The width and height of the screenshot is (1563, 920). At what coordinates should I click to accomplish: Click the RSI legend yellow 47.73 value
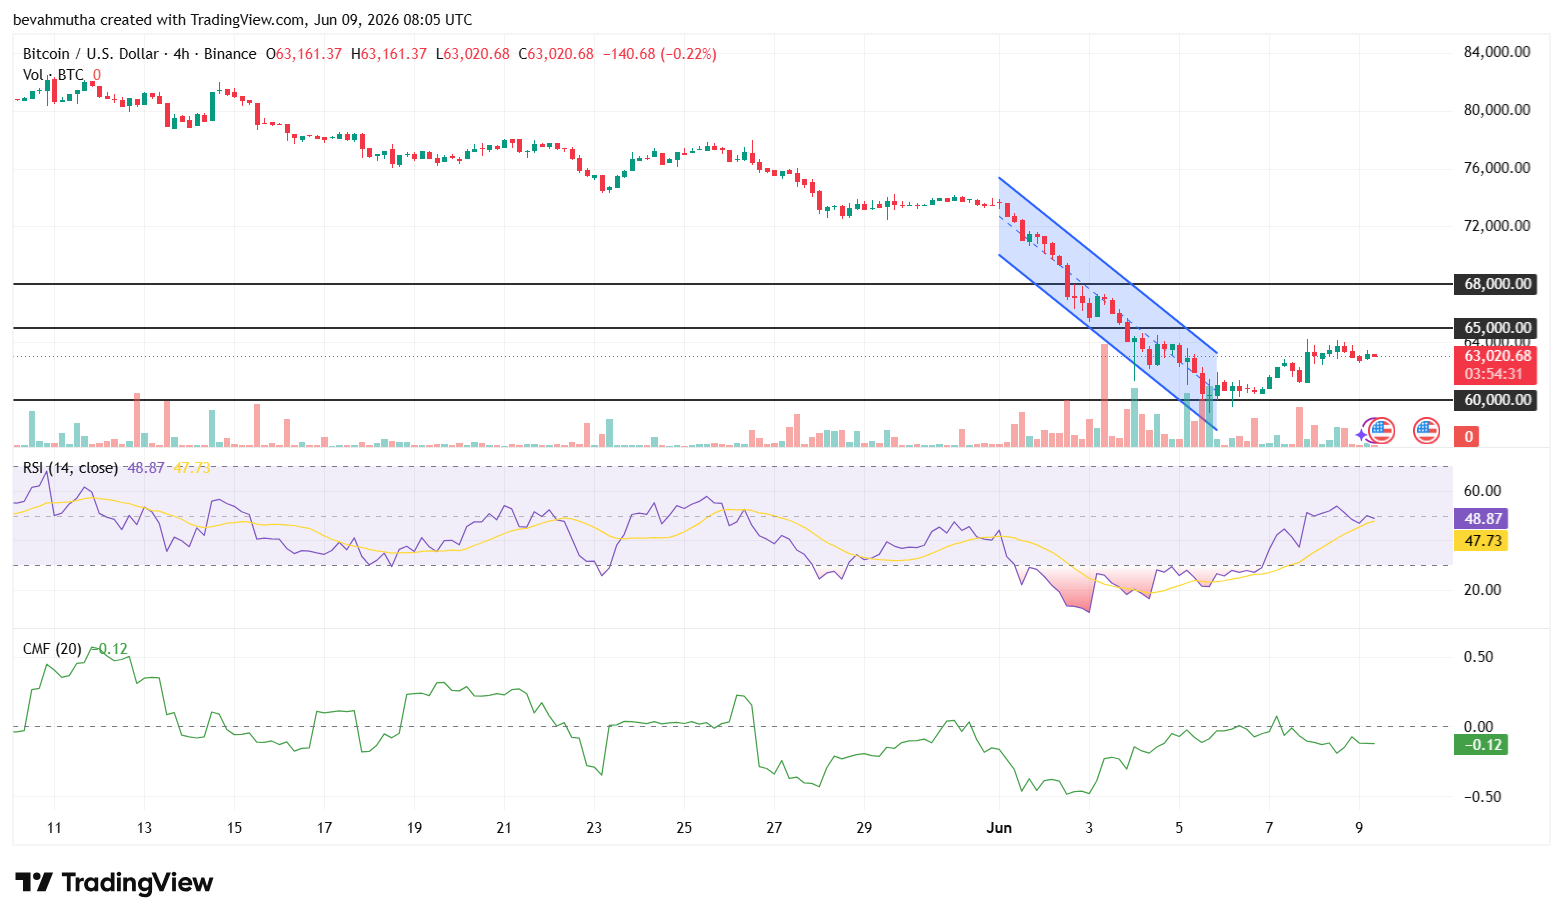pos(192,467)
